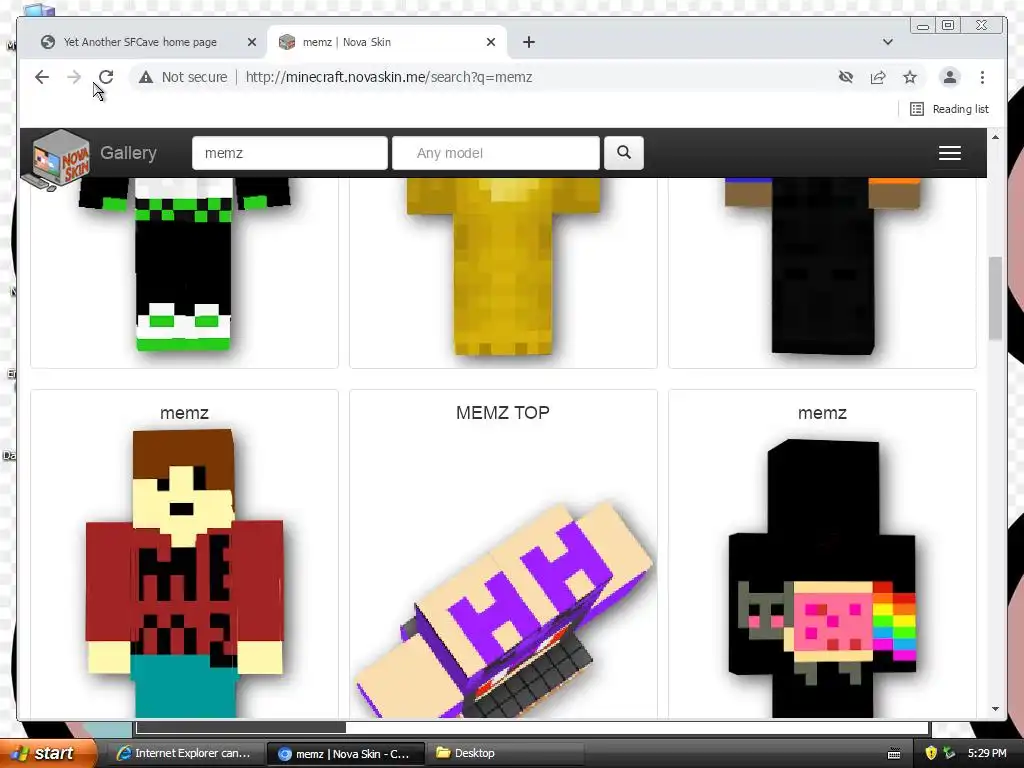Viewport: 1024px width, 768px height.
Task: Click the taskbar clock showing 5:29 PM
Action: pyautogui.click(x=987, y=753)
